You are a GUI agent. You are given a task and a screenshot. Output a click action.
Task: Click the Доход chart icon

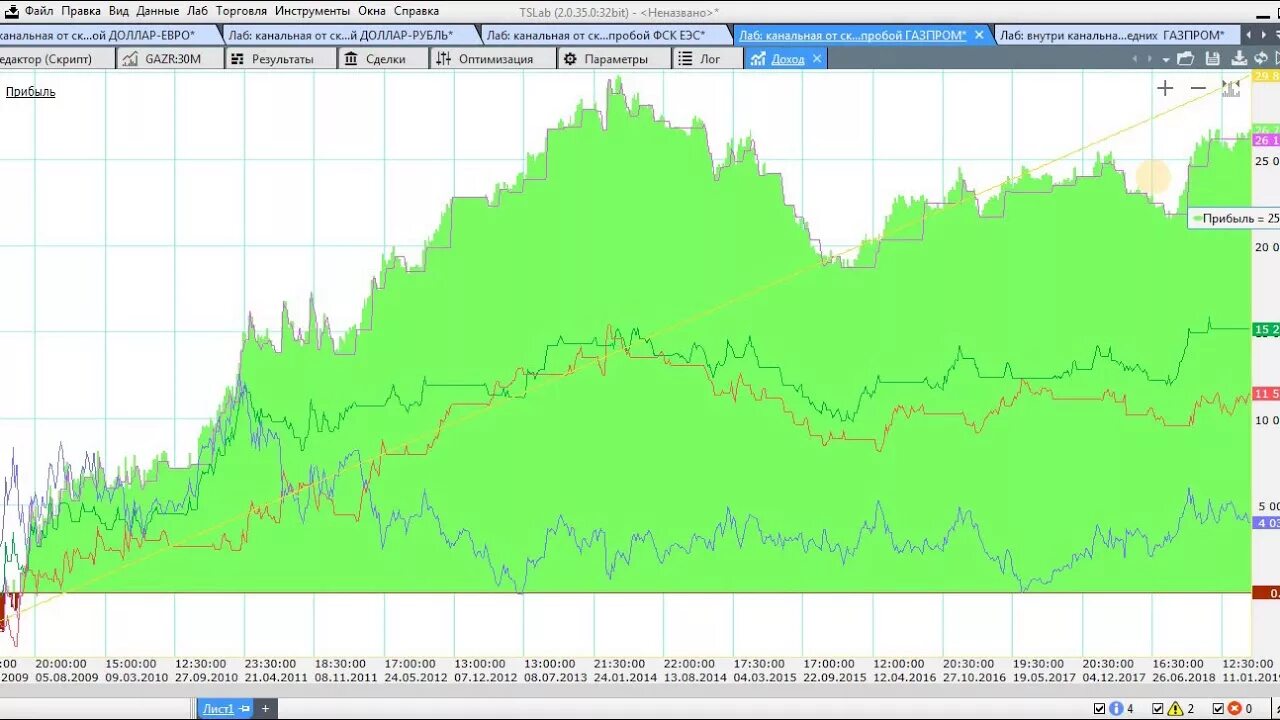(758, 59)
